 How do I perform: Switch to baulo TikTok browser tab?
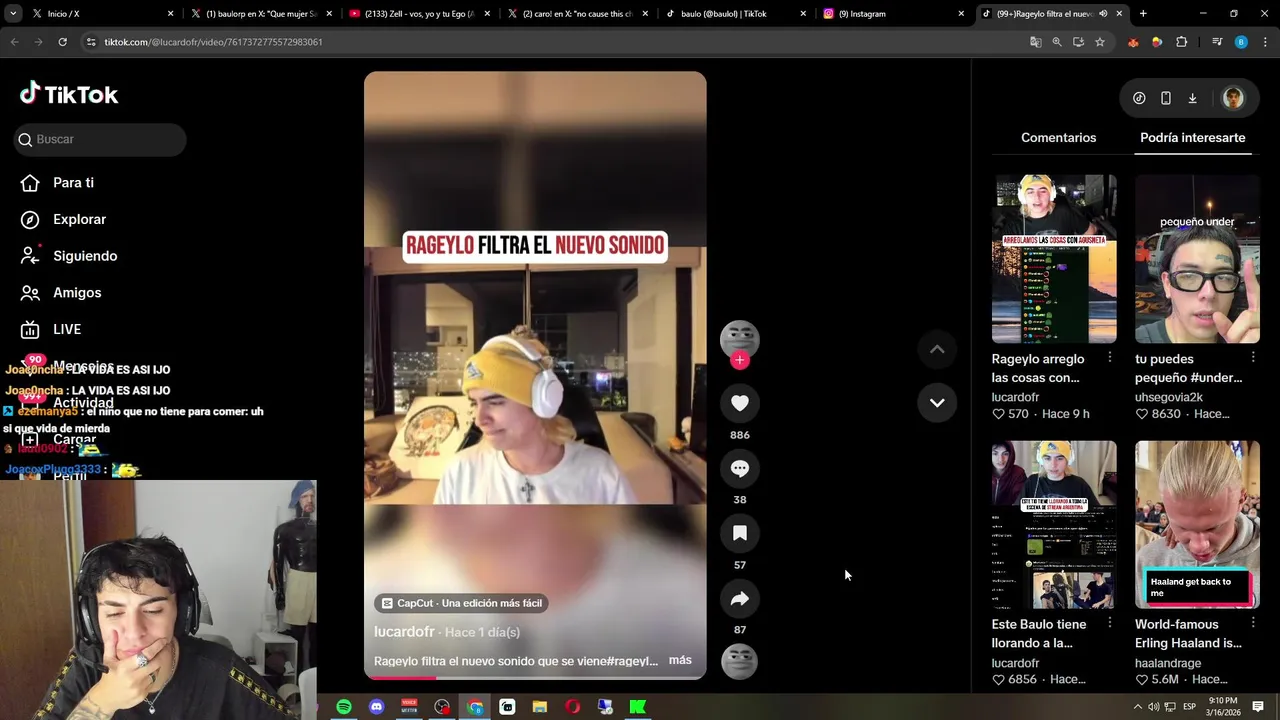tap(735, 14)
